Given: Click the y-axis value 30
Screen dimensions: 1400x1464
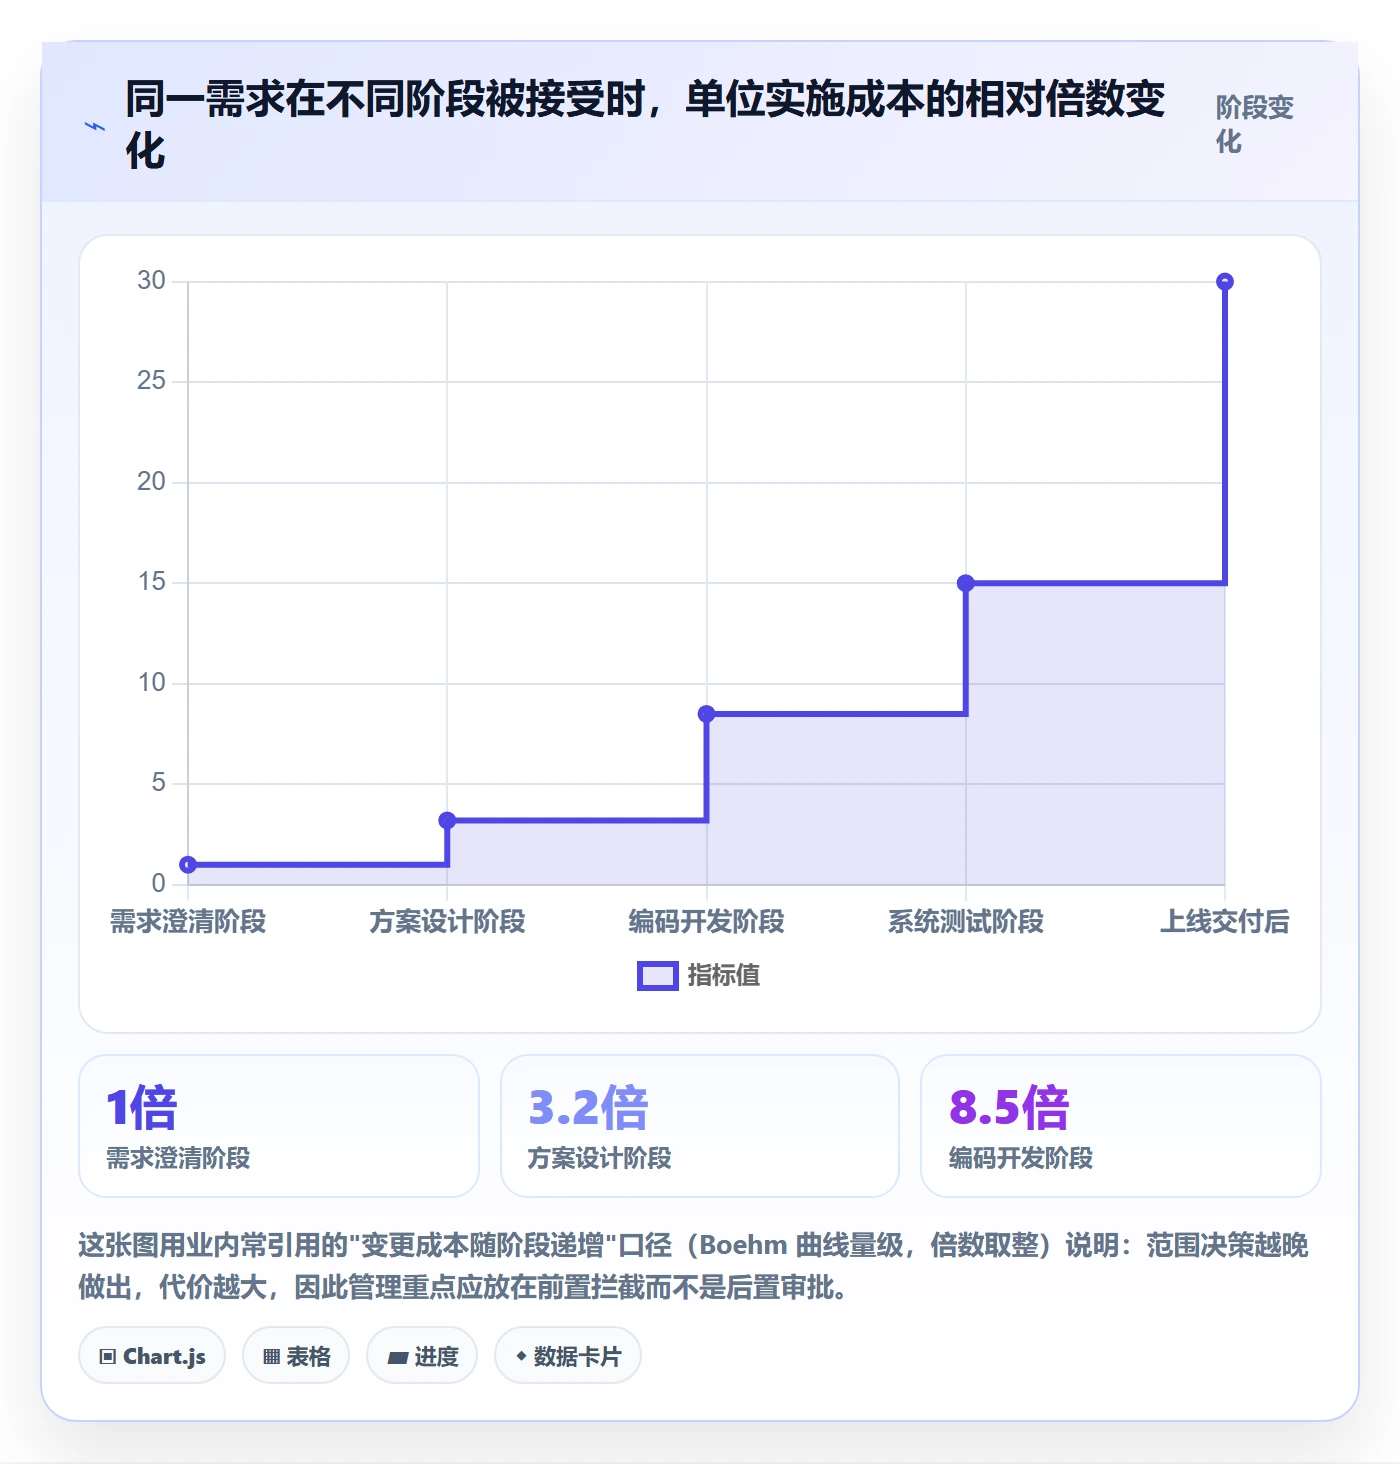Looking at the screenshot, I should pyautogui.click(x=152, y=281).
